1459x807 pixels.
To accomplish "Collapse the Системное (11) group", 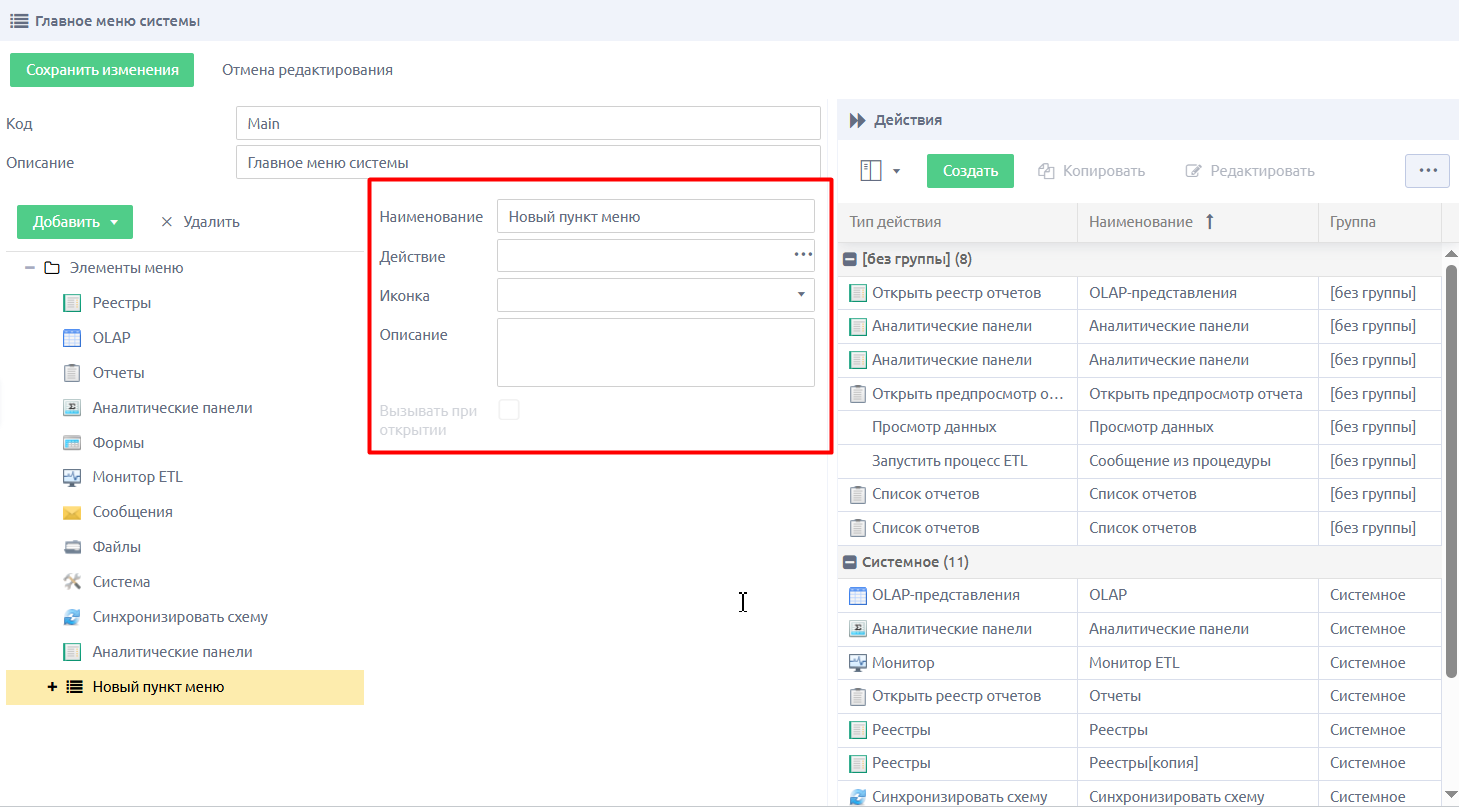I will click(x=849, y=562).
